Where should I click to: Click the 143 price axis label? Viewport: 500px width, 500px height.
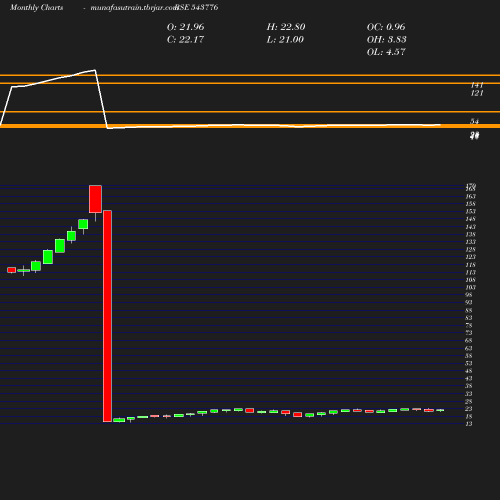click(x=471, y=227)
